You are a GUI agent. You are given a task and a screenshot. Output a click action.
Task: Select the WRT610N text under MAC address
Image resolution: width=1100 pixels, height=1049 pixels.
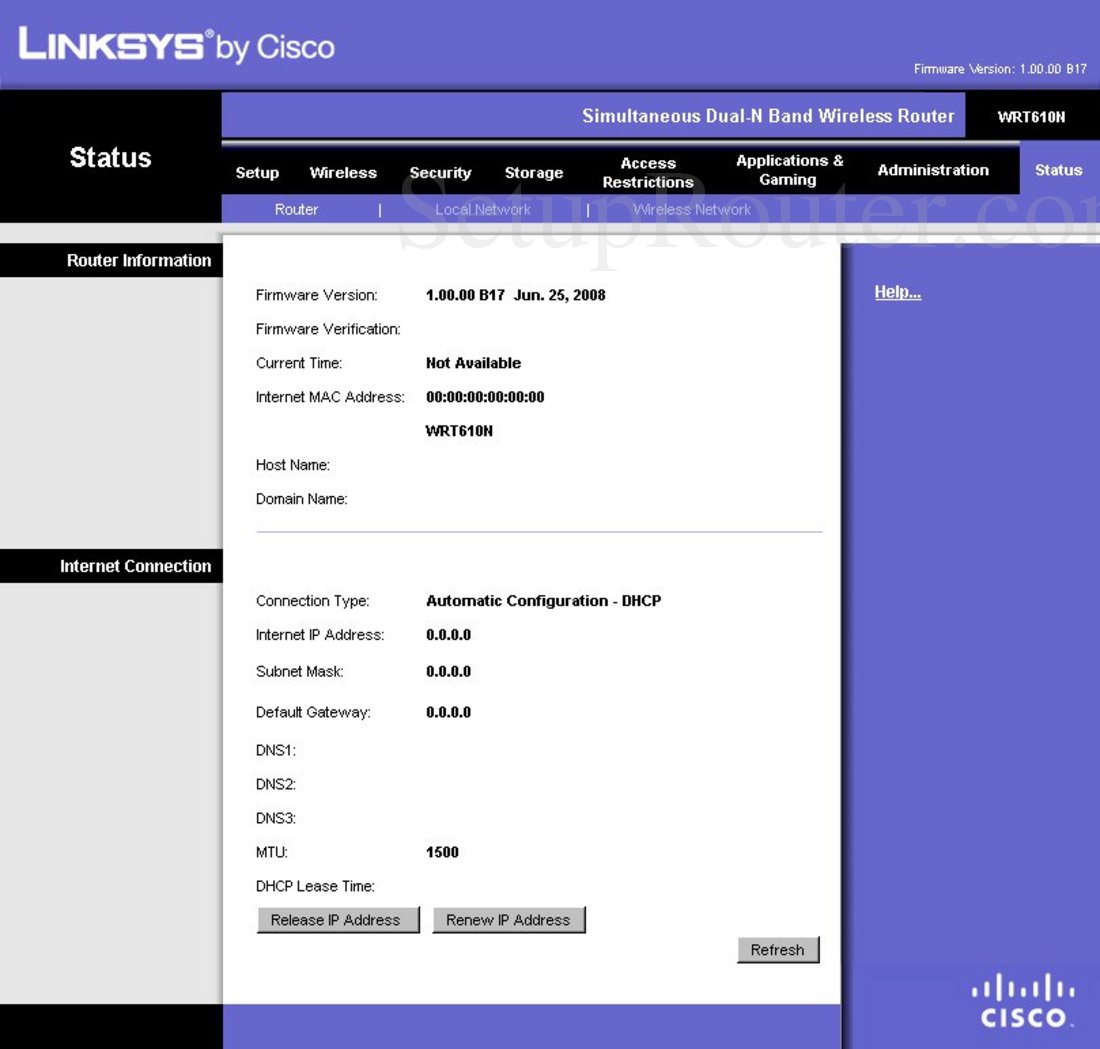click(460, 431)
